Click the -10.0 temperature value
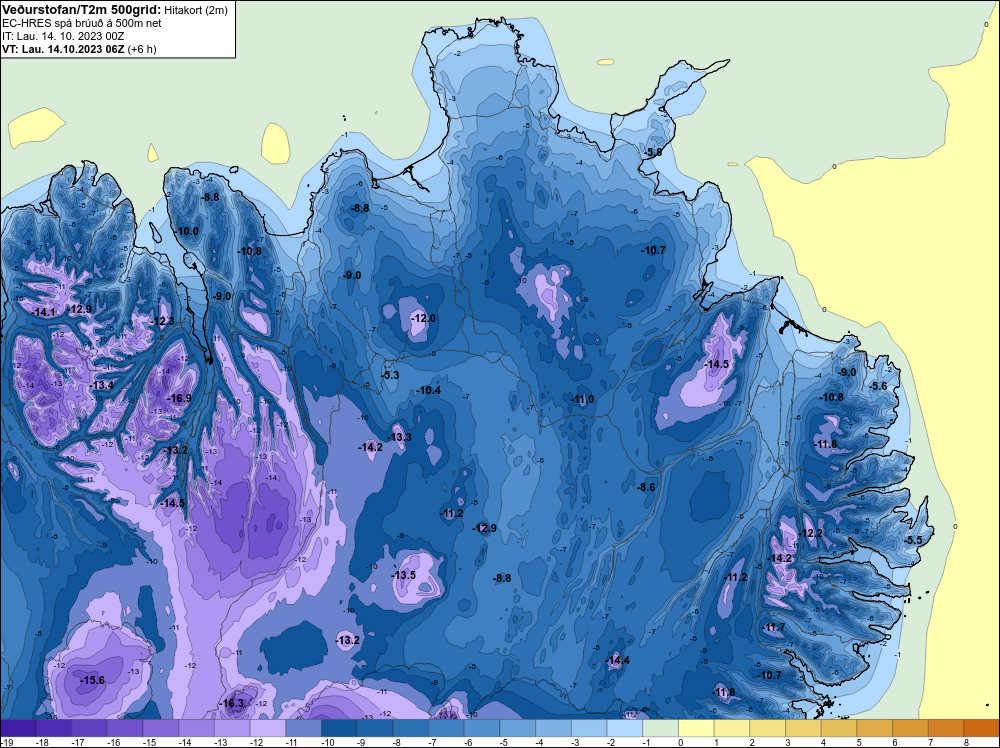This screenshot has width=1000, height=748. tap(188, 231)
